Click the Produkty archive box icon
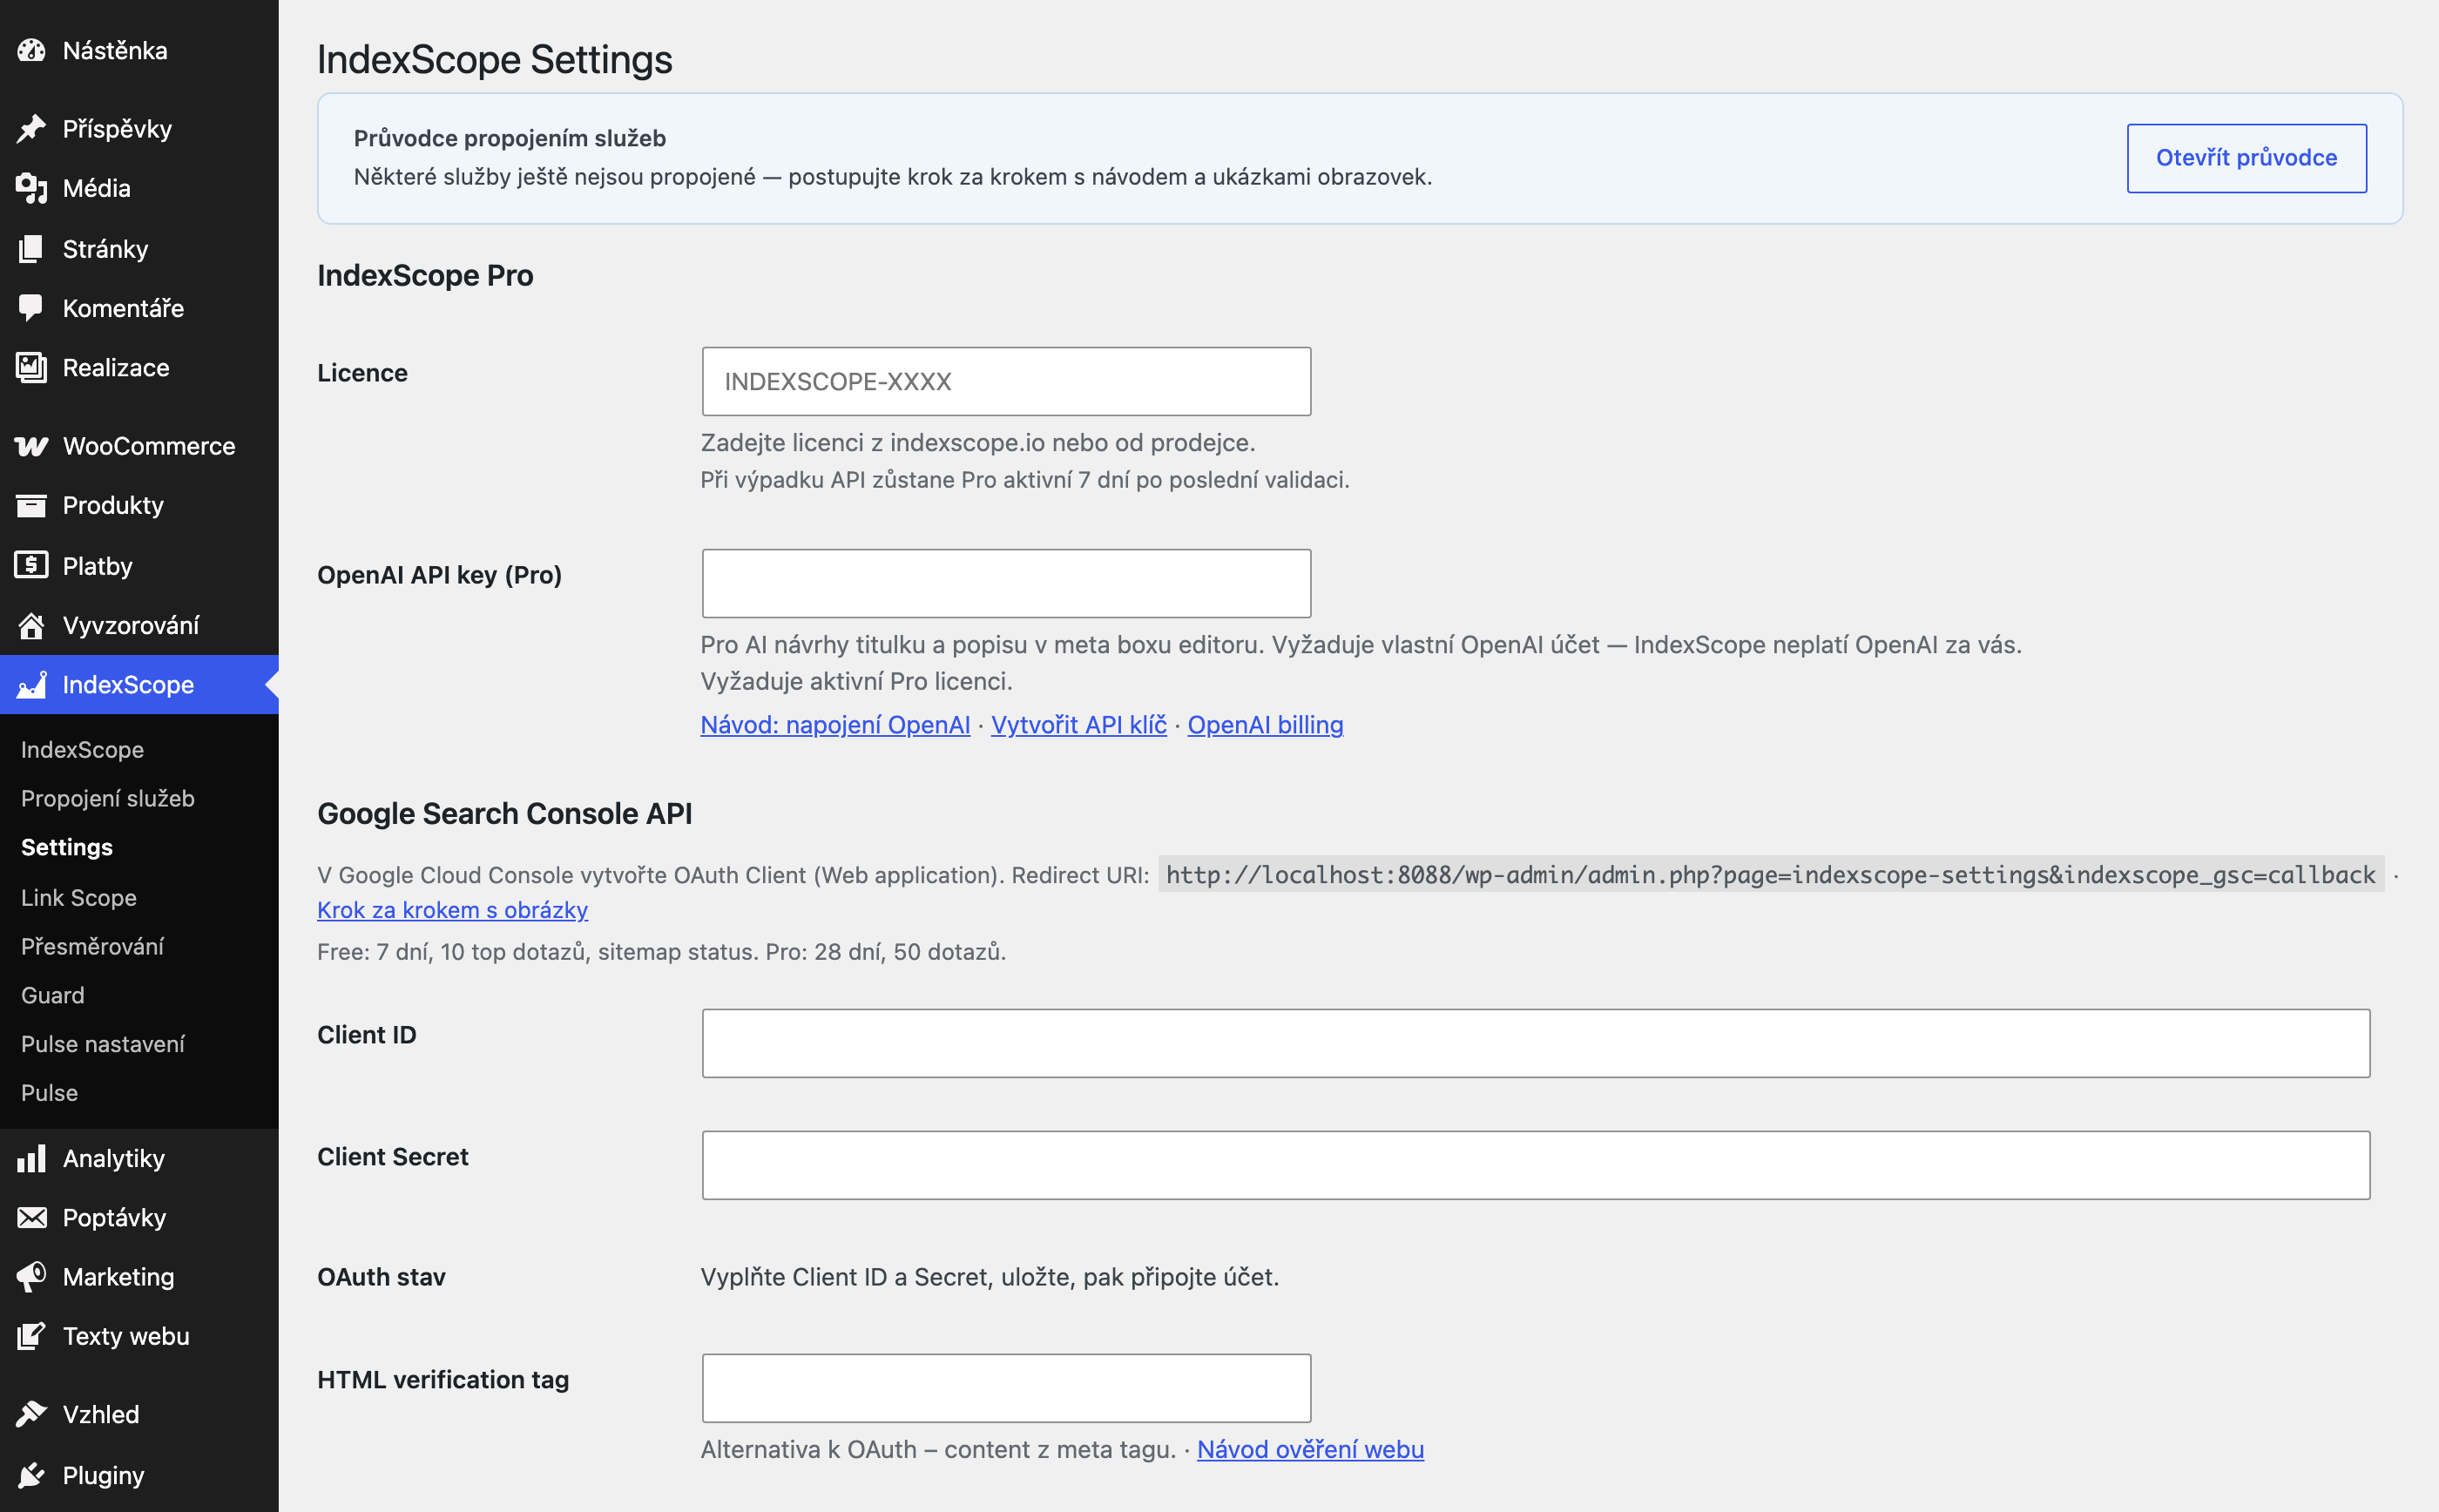 [x=31, y=505]
